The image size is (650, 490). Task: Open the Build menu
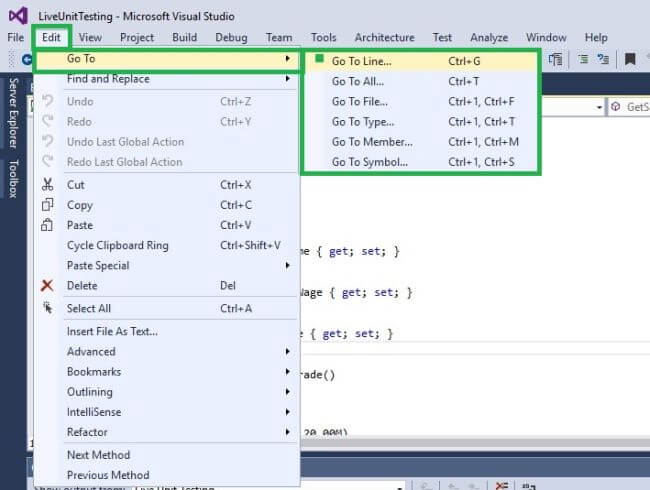pos(184,37)
